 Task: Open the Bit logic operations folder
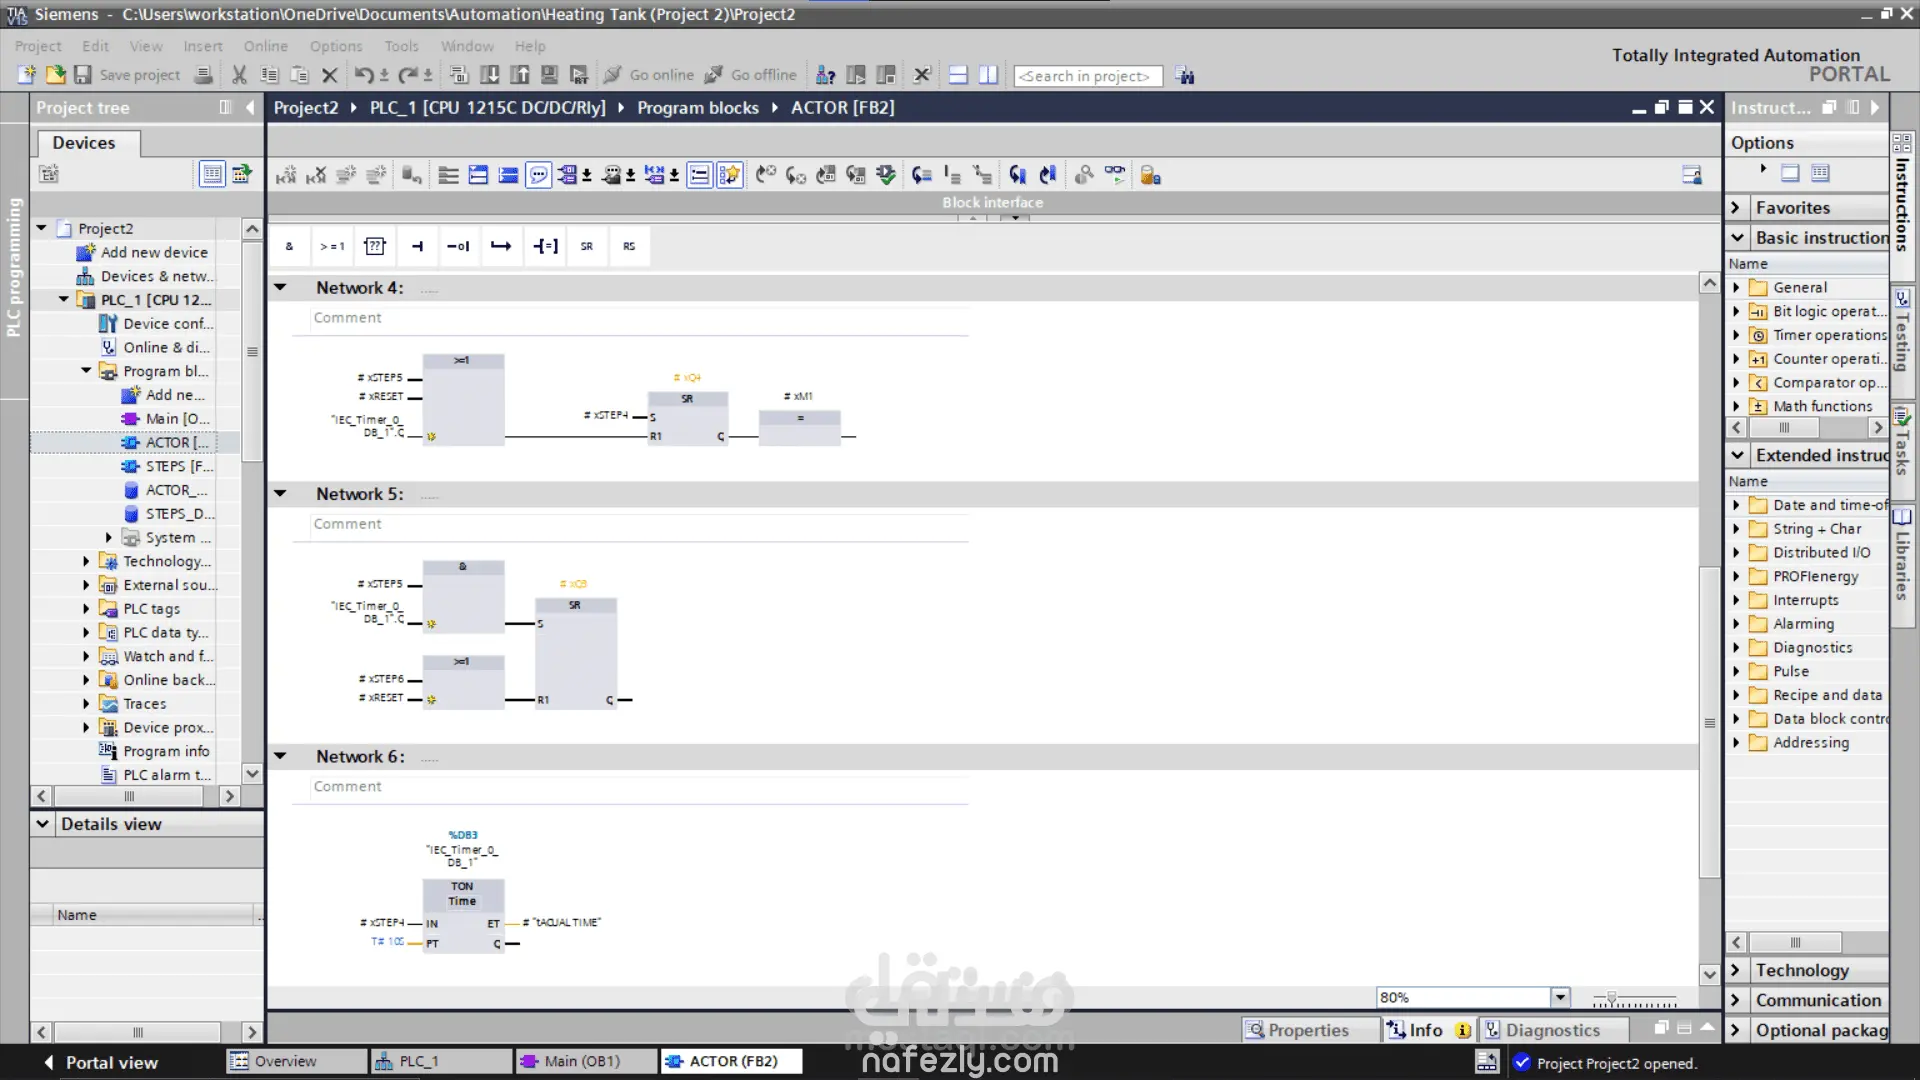[1818, 311]
